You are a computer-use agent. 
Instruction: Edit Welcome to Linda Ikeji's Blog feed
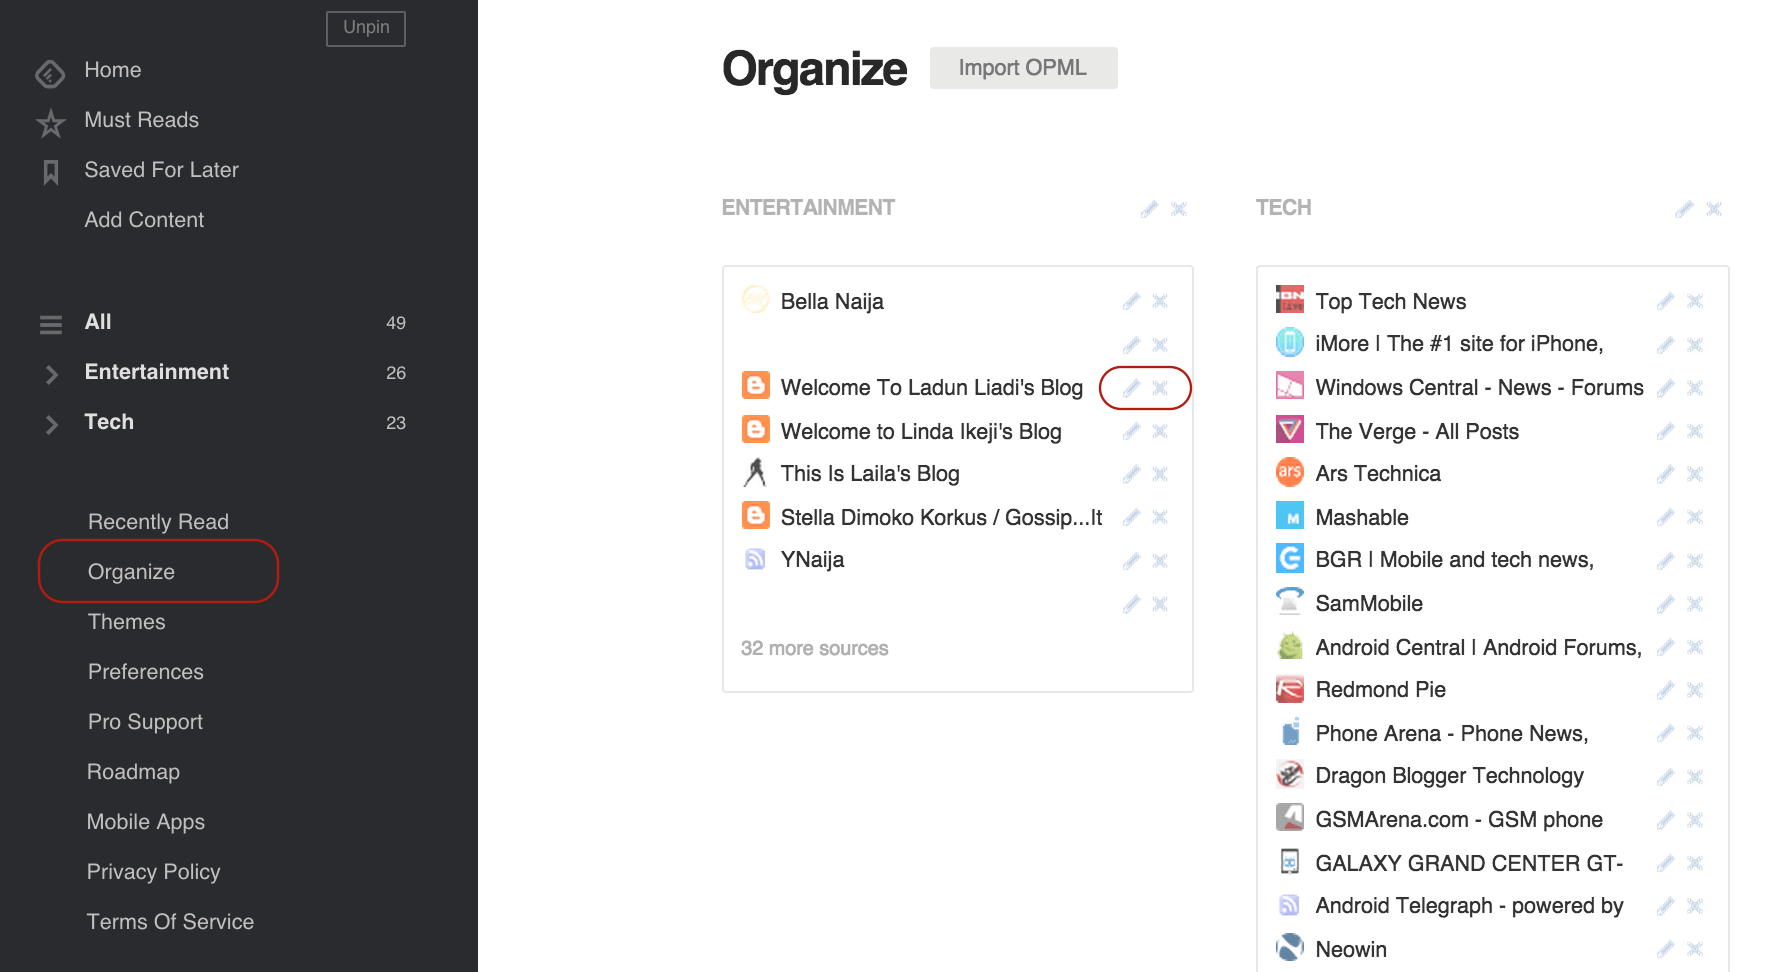(1131, 431)
